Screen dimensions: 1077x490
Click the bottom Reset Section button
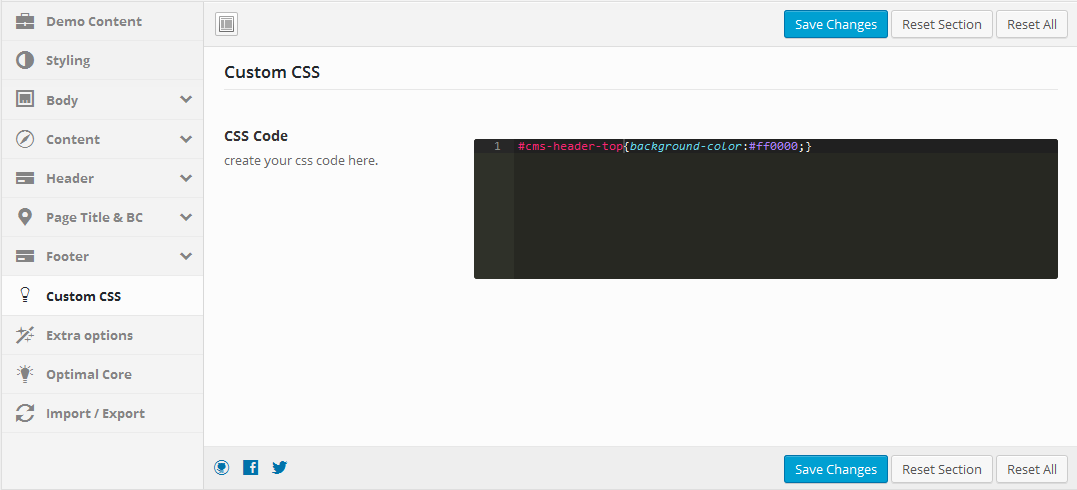click(x=942, y=469)
